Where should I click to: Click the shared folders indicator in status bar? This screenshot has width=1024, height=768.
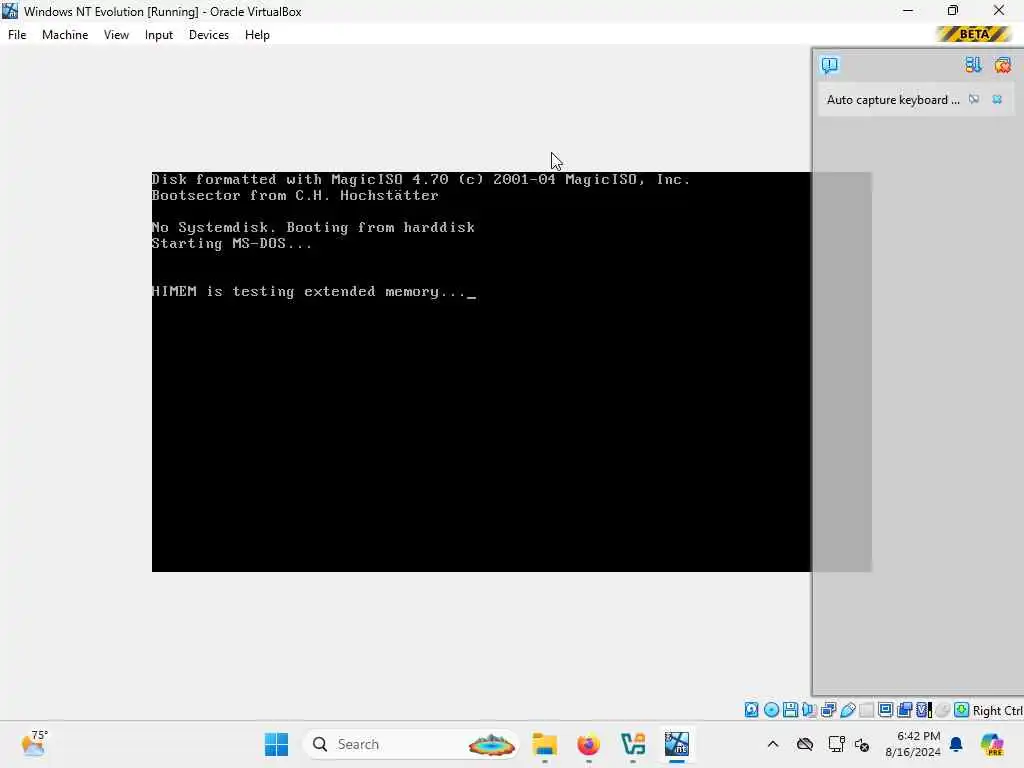[x=867, y=710]
